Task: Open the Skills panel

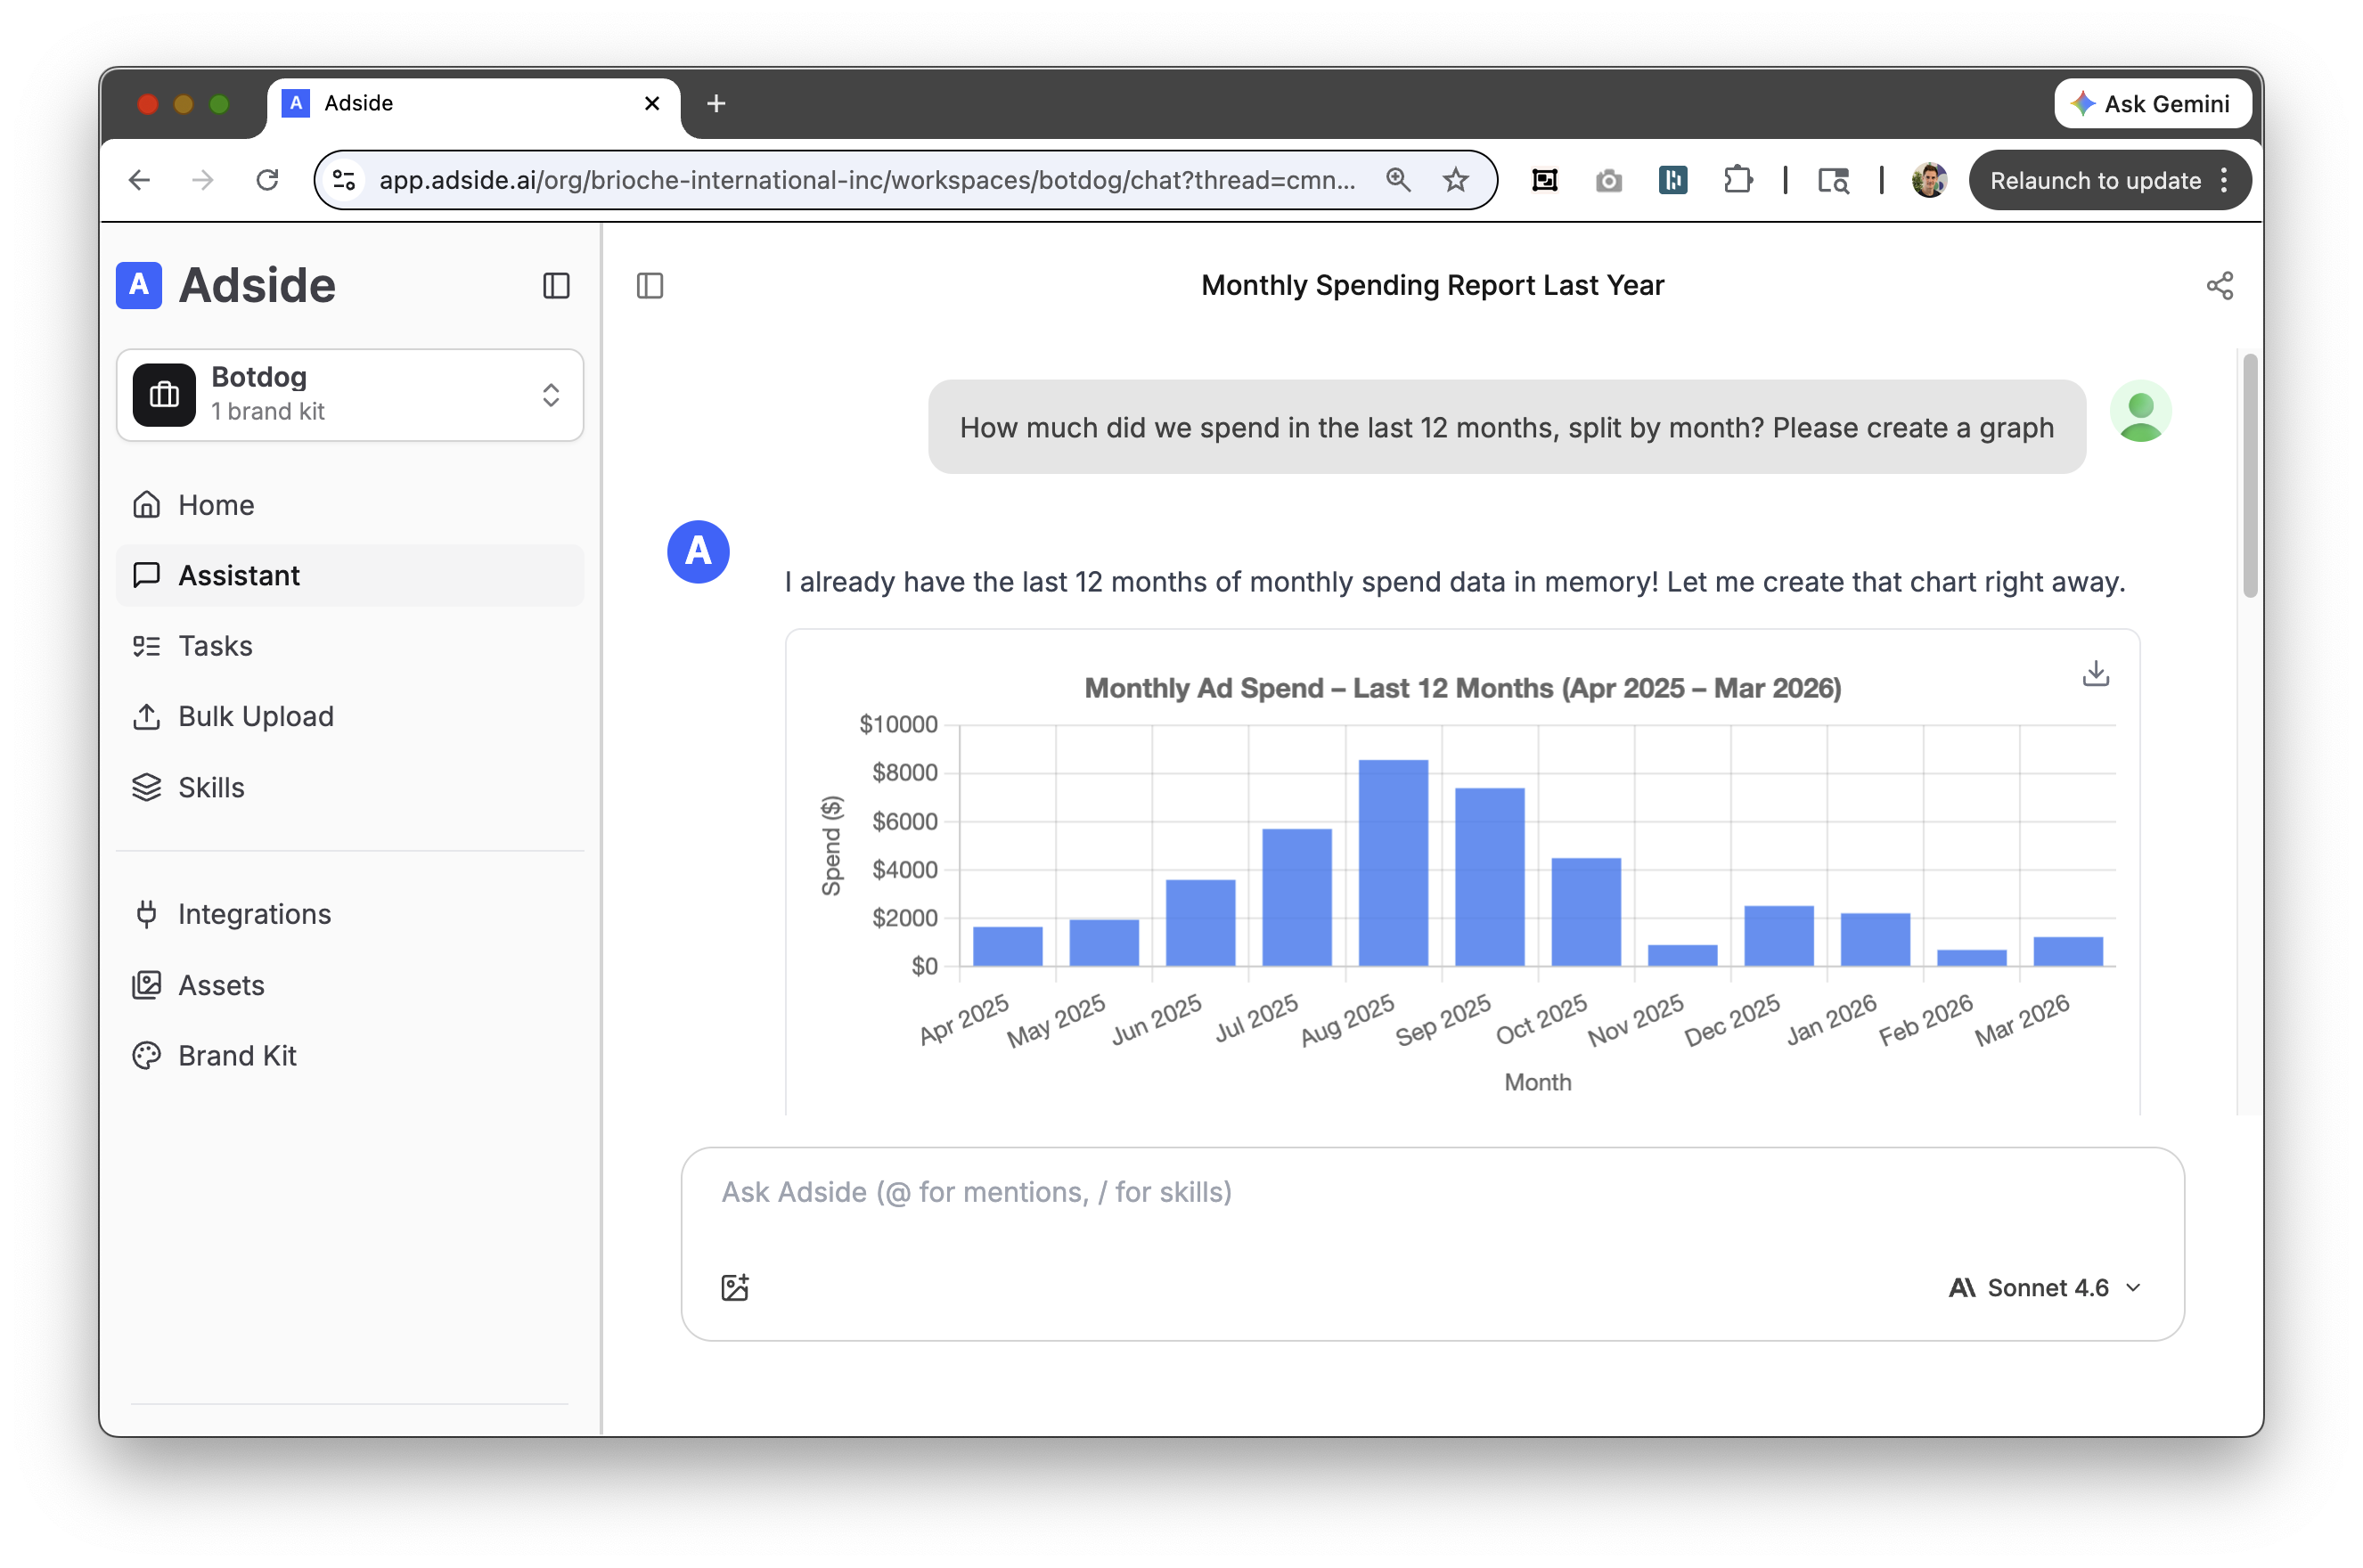Action: 210,787
